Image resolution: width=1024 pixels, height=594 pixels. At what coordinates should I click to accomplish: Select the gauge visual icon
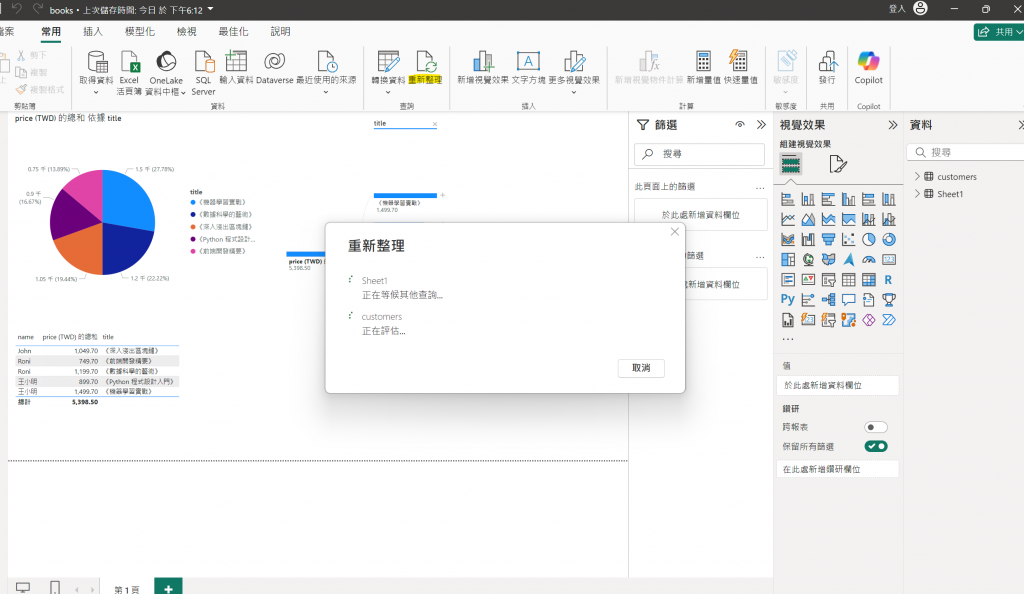[x=869, y=260]
